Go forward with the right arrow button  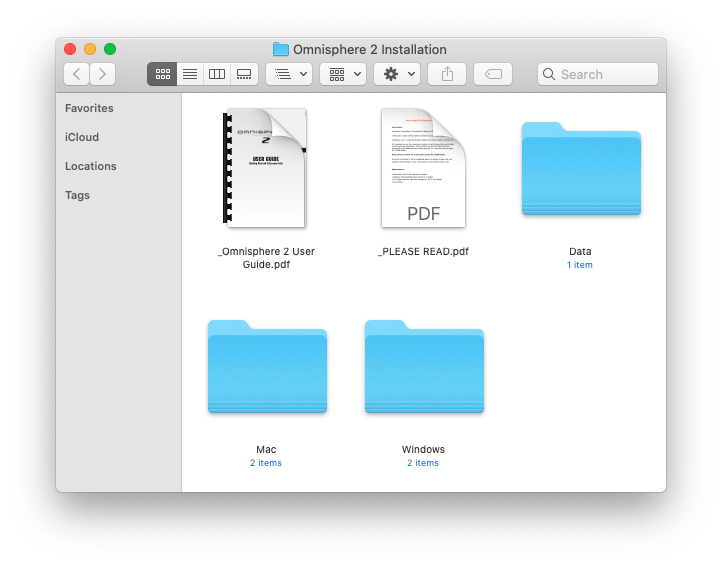click(x=103, y=74)
